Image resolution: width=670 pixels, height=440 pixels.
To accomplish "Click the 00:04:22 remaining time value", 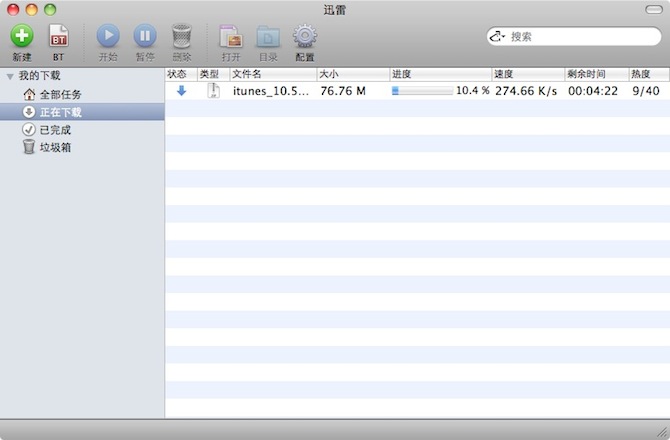I will pos(593,91).
